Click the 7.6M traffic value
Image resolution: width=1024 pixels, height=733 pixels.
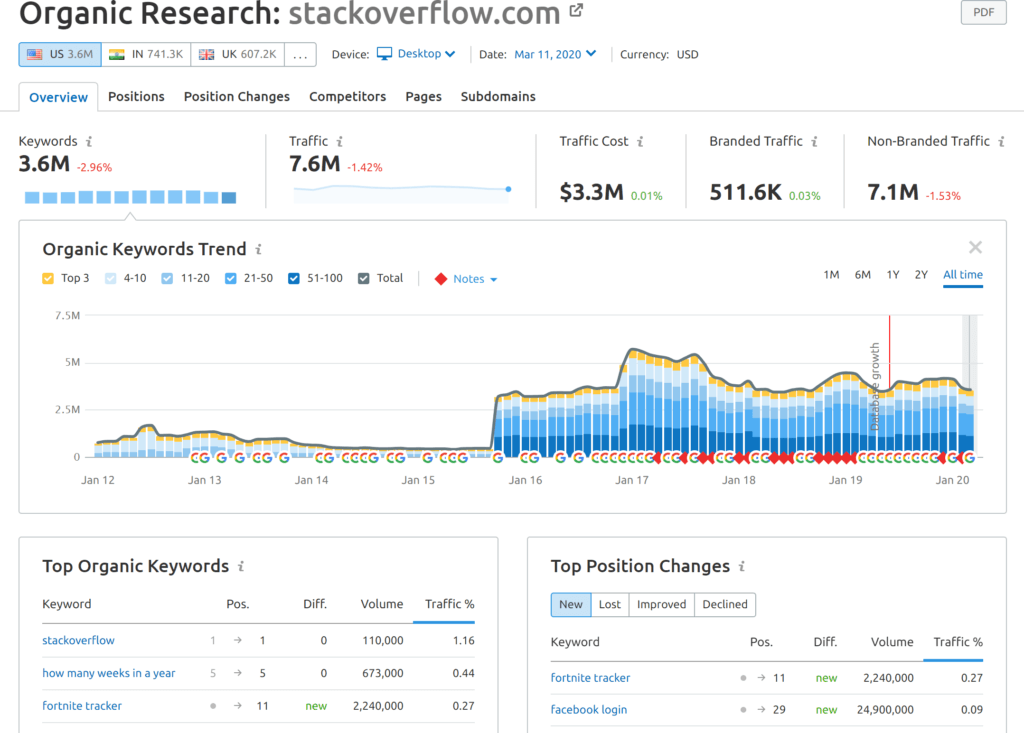315,164
